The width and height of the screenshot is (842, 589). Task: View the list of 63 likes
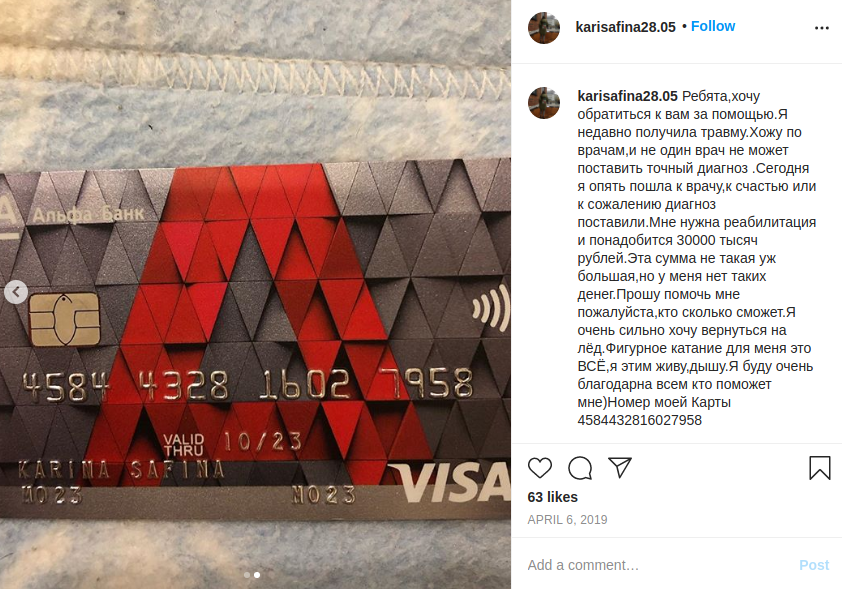tap(553, 497)
